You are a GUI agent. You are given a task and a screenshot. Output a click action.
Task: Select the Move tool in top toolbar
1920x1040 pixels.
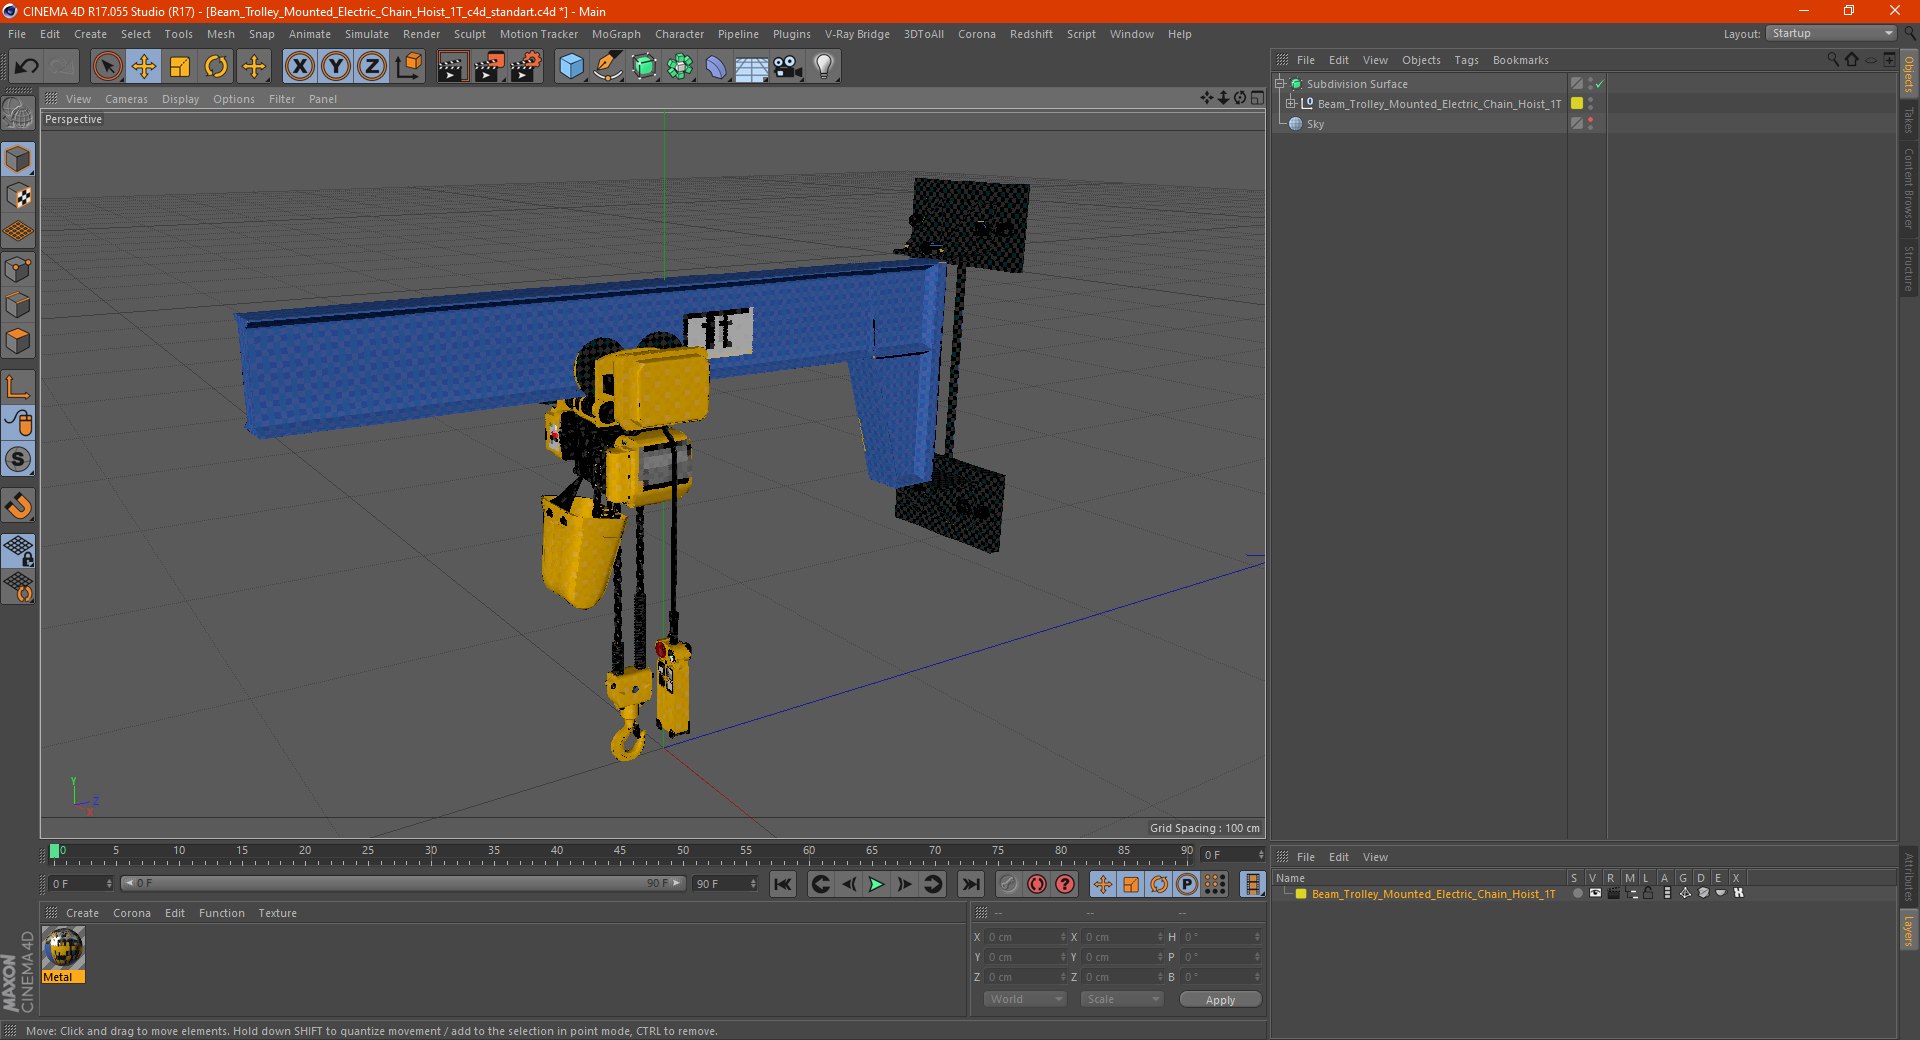(144, 67)
